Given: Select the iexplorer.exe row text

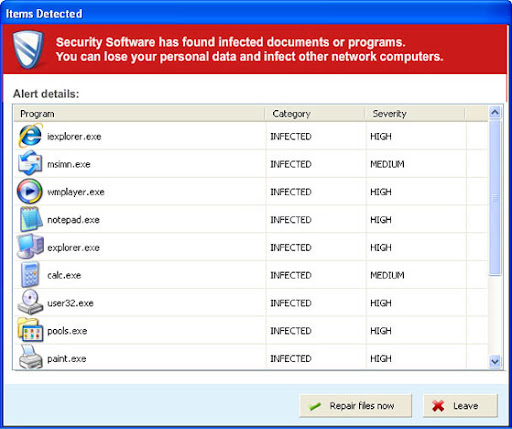Looking at the screenshot, I should 74,136.
